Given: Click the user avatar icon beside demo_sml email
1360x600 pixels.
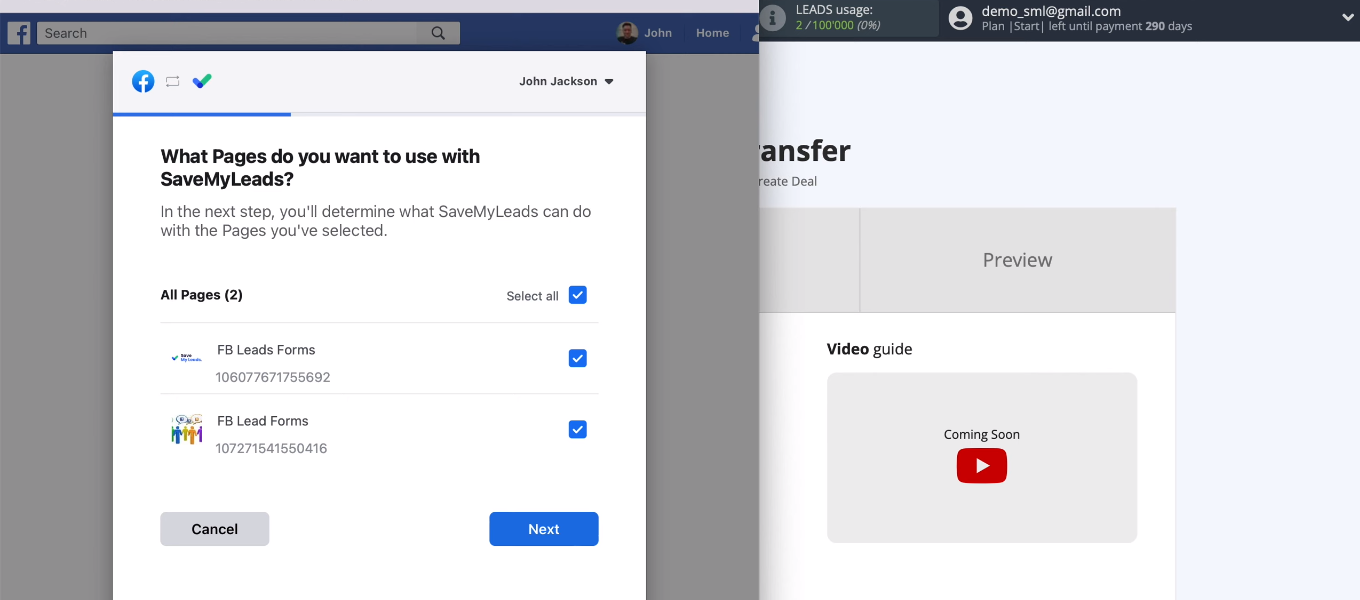Looking at the screenshot, I should point(960,18).
